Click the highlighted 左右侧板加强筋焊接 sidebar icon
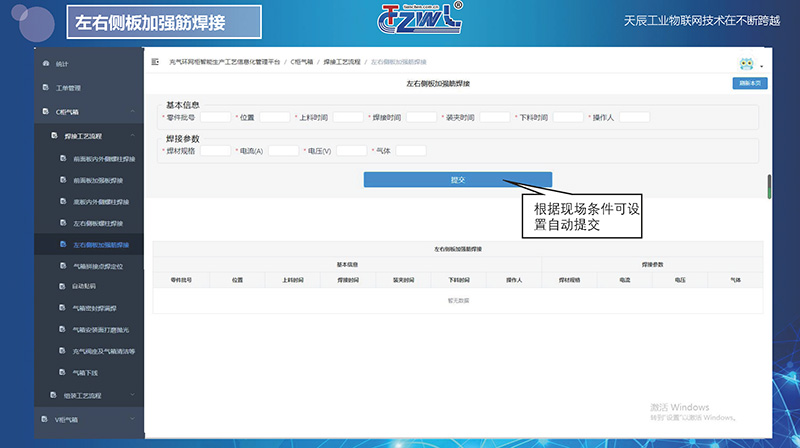Image resolution: width=800 pixels, height=448 pixels. tap(63, 244)
